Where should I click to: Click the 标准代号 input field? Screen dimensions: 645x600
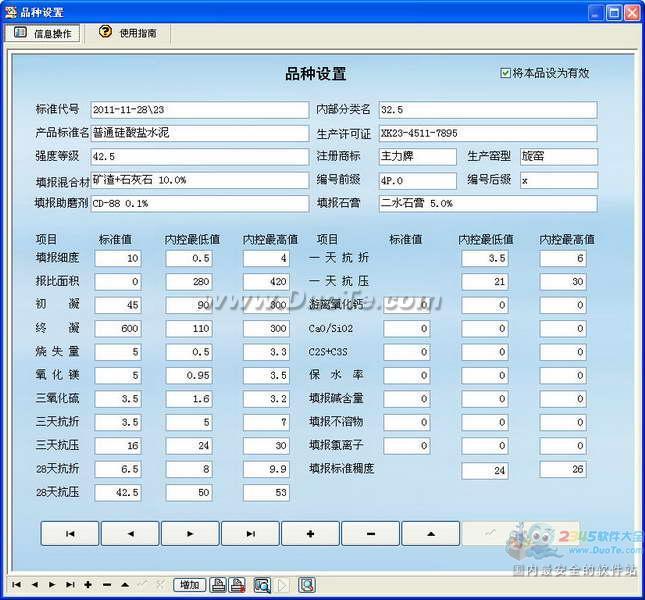pyautogui.click(x=199, y=110)
